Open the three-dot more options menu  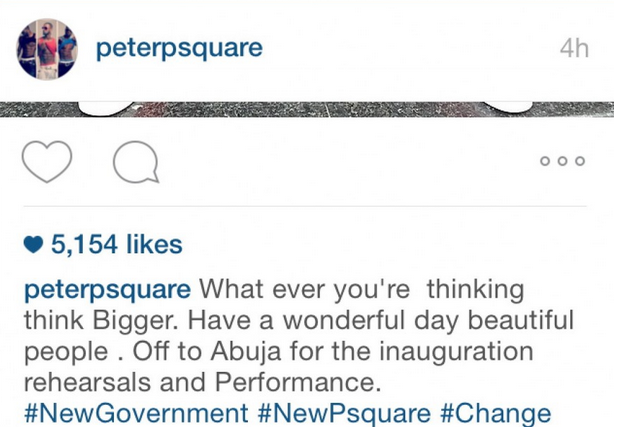pos(561,161)
